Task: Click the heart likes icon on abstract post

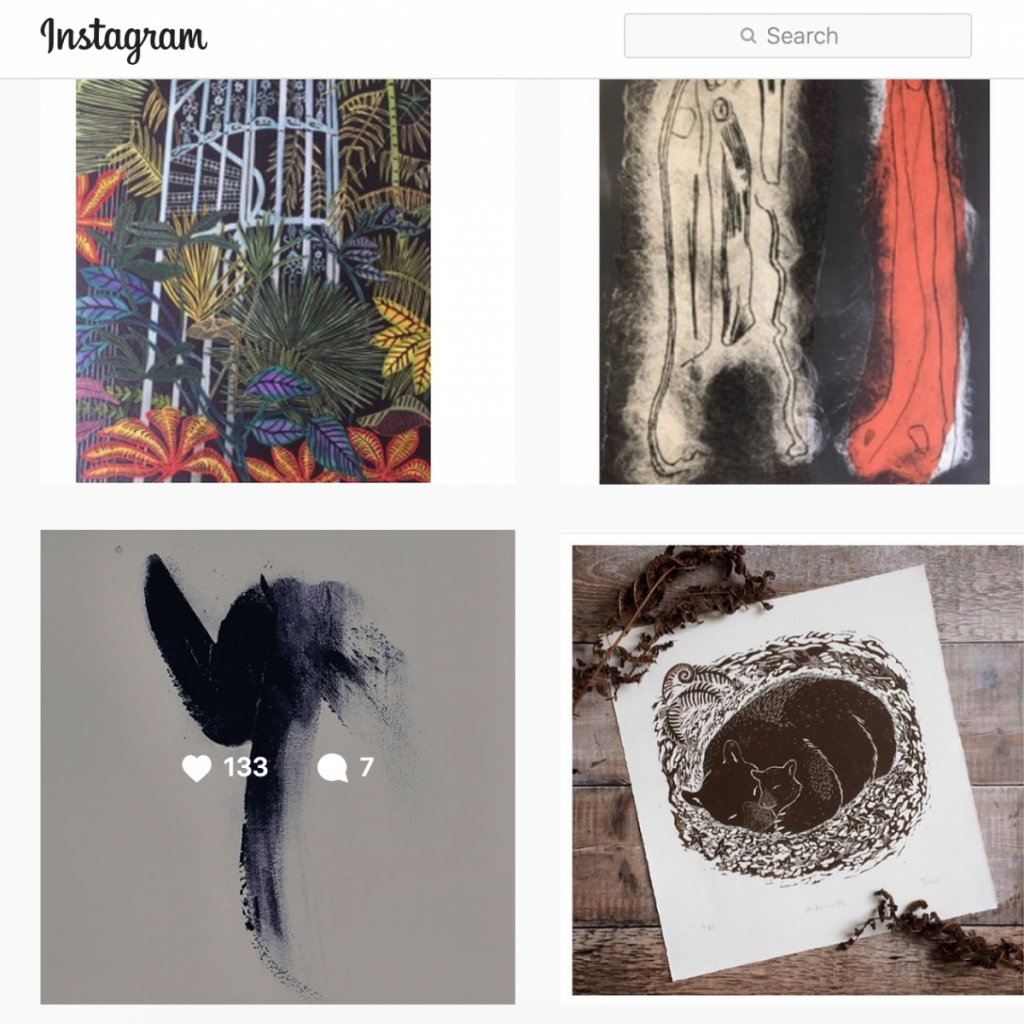Action: (x=197, y=767)
